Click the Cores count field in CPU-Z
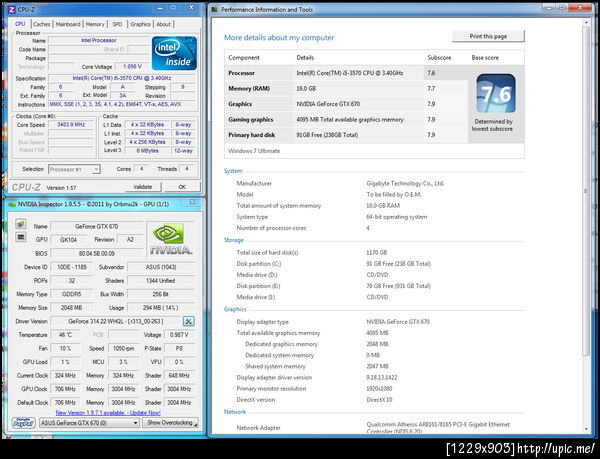This screenshot has height=459, width=600. (x=141, y=169)
